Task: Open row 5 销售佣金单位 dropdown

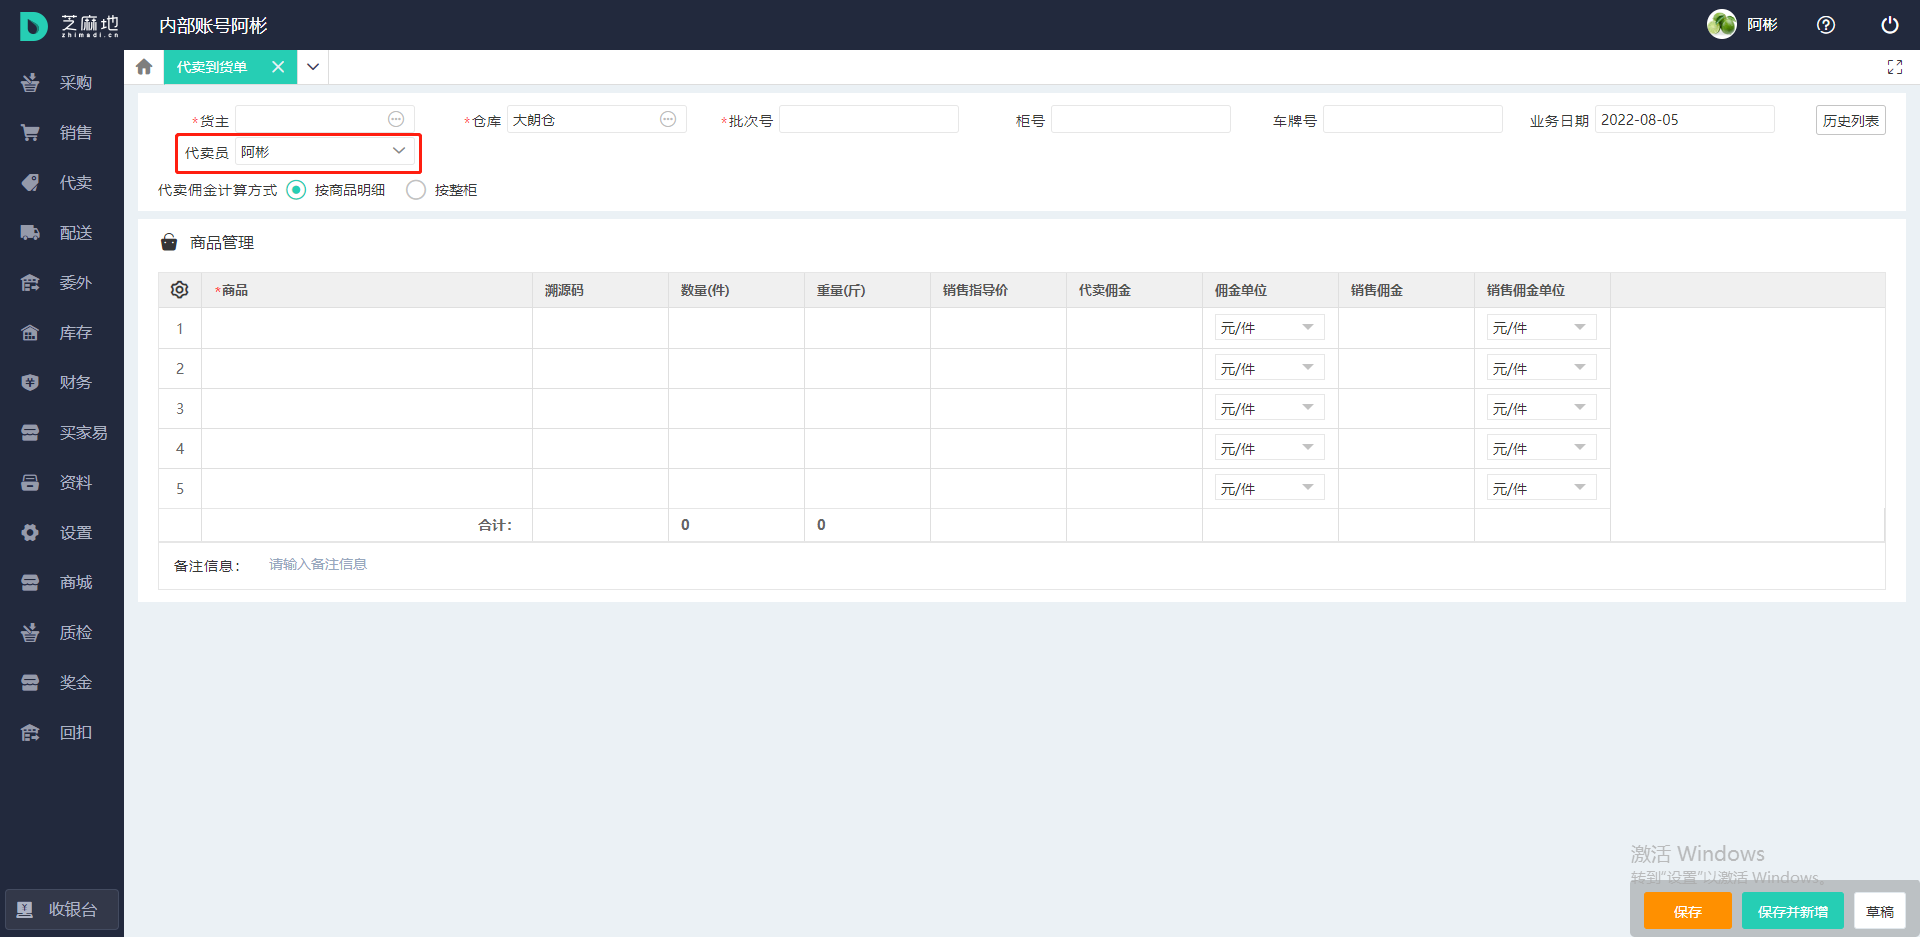Action: click(x=1541, y=488)
